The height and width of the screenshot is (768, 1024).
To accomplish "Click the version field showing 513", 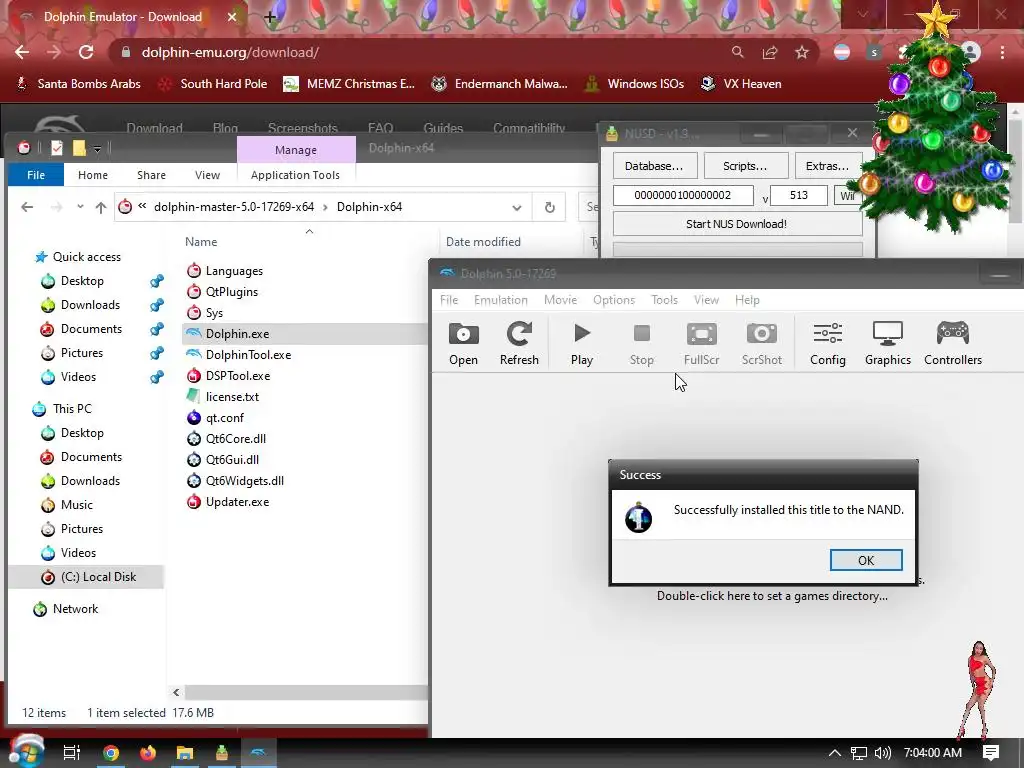I will point(799,195).
